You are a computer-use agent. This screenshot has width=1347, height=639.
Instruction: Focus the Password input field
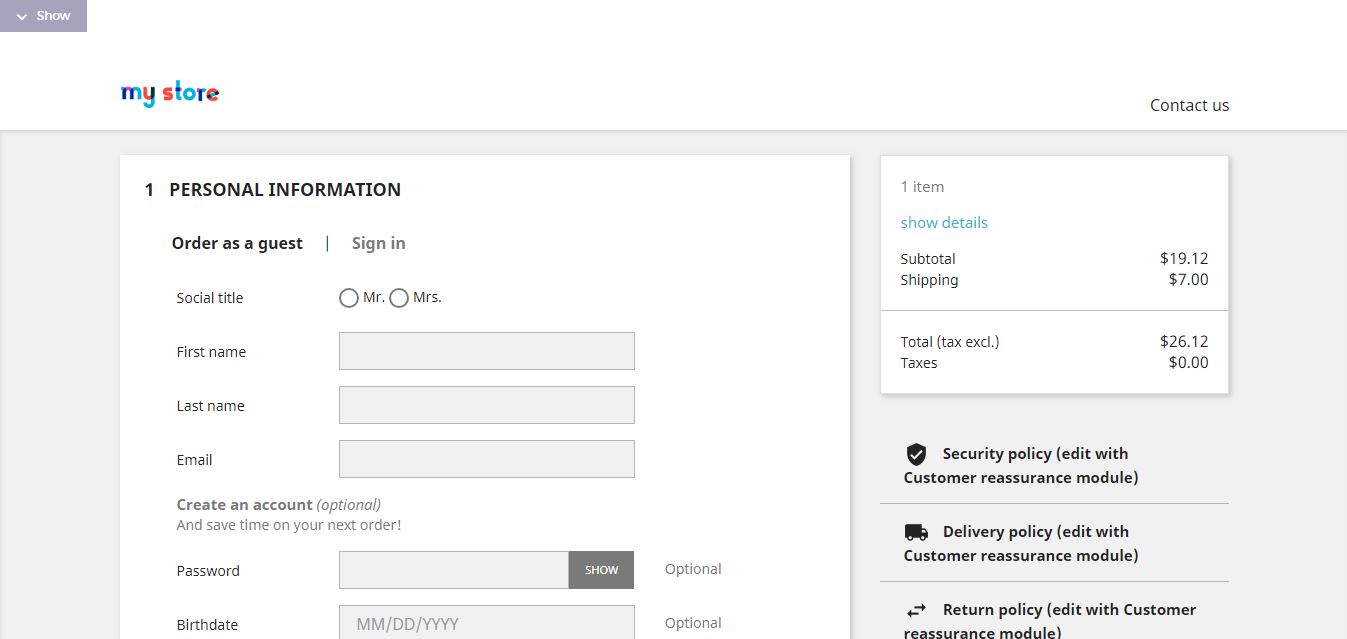coord(454,570)
